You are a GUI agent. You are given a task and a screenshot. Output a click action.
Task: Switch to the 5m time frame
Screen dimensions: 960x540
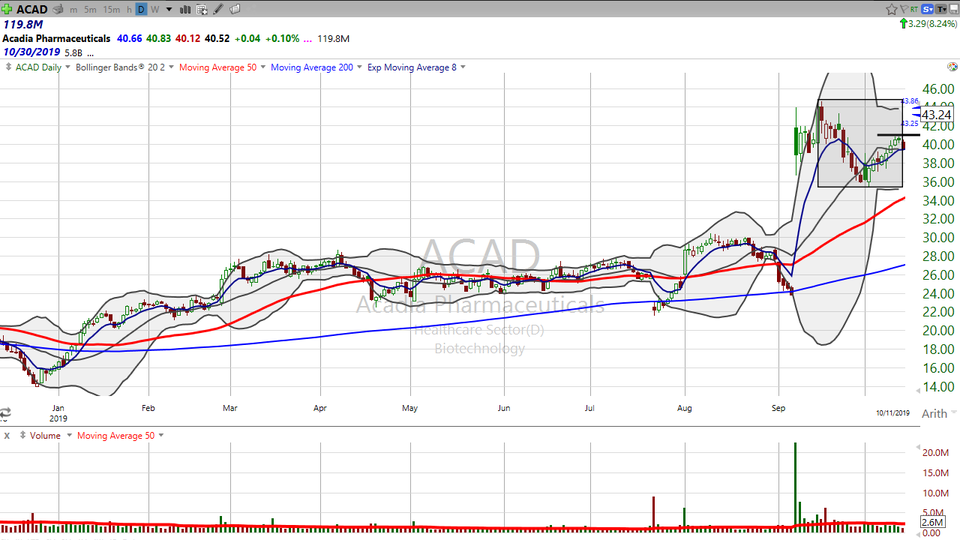(90, 9)
